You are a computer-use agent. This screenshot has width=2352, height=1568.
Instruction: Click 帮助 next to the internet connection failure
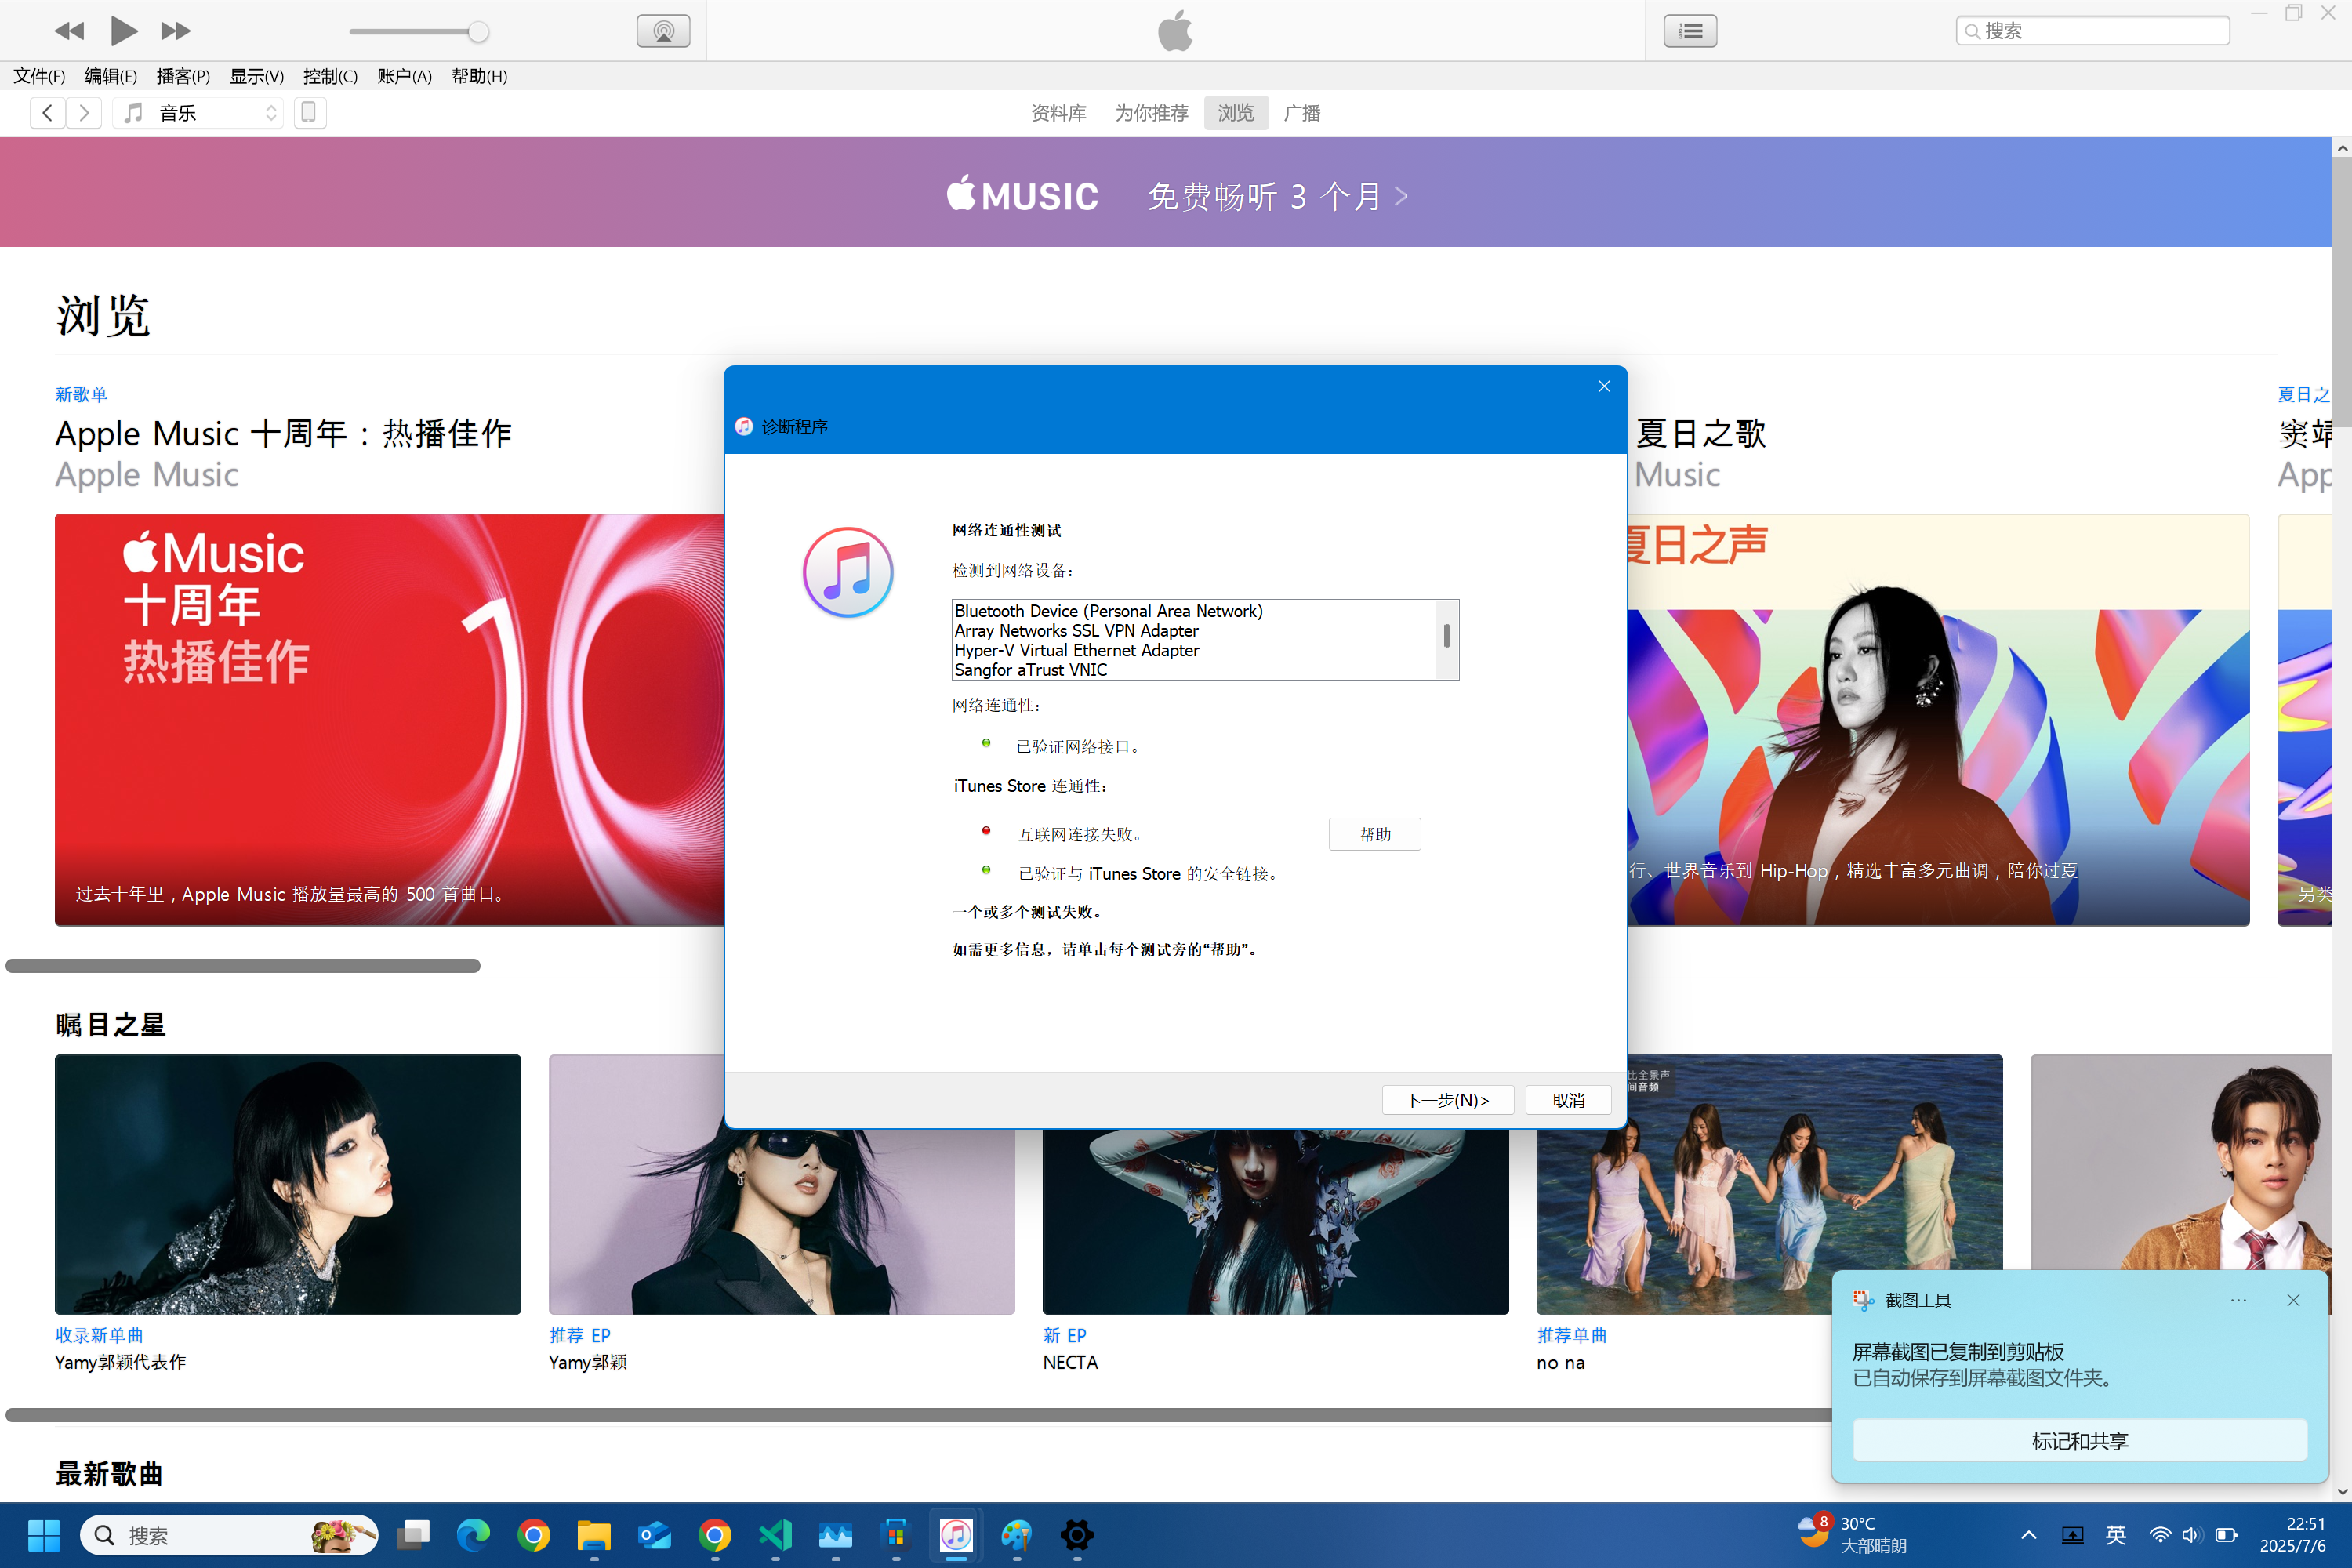(x=1374, y=834)
